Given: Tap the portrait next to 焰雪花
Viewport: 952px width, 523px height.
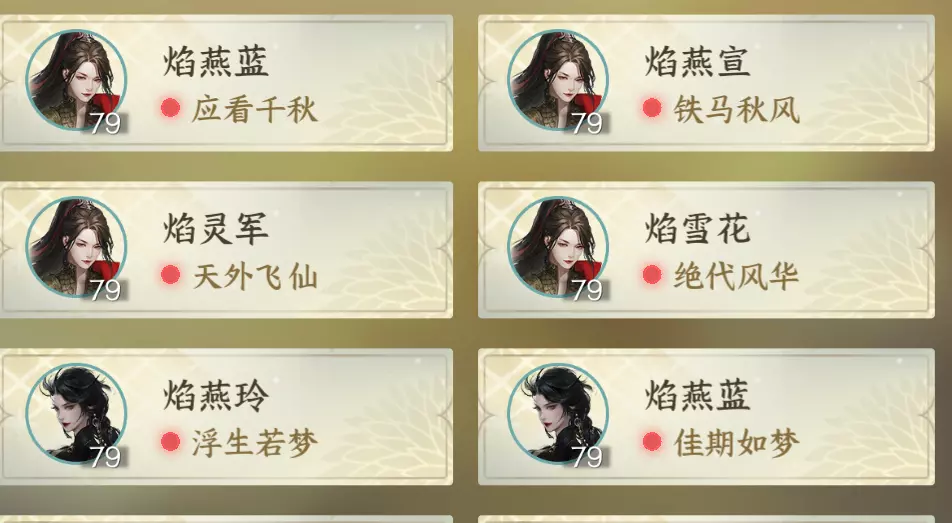Looking at the screenshot, I should tap(557, 247).
